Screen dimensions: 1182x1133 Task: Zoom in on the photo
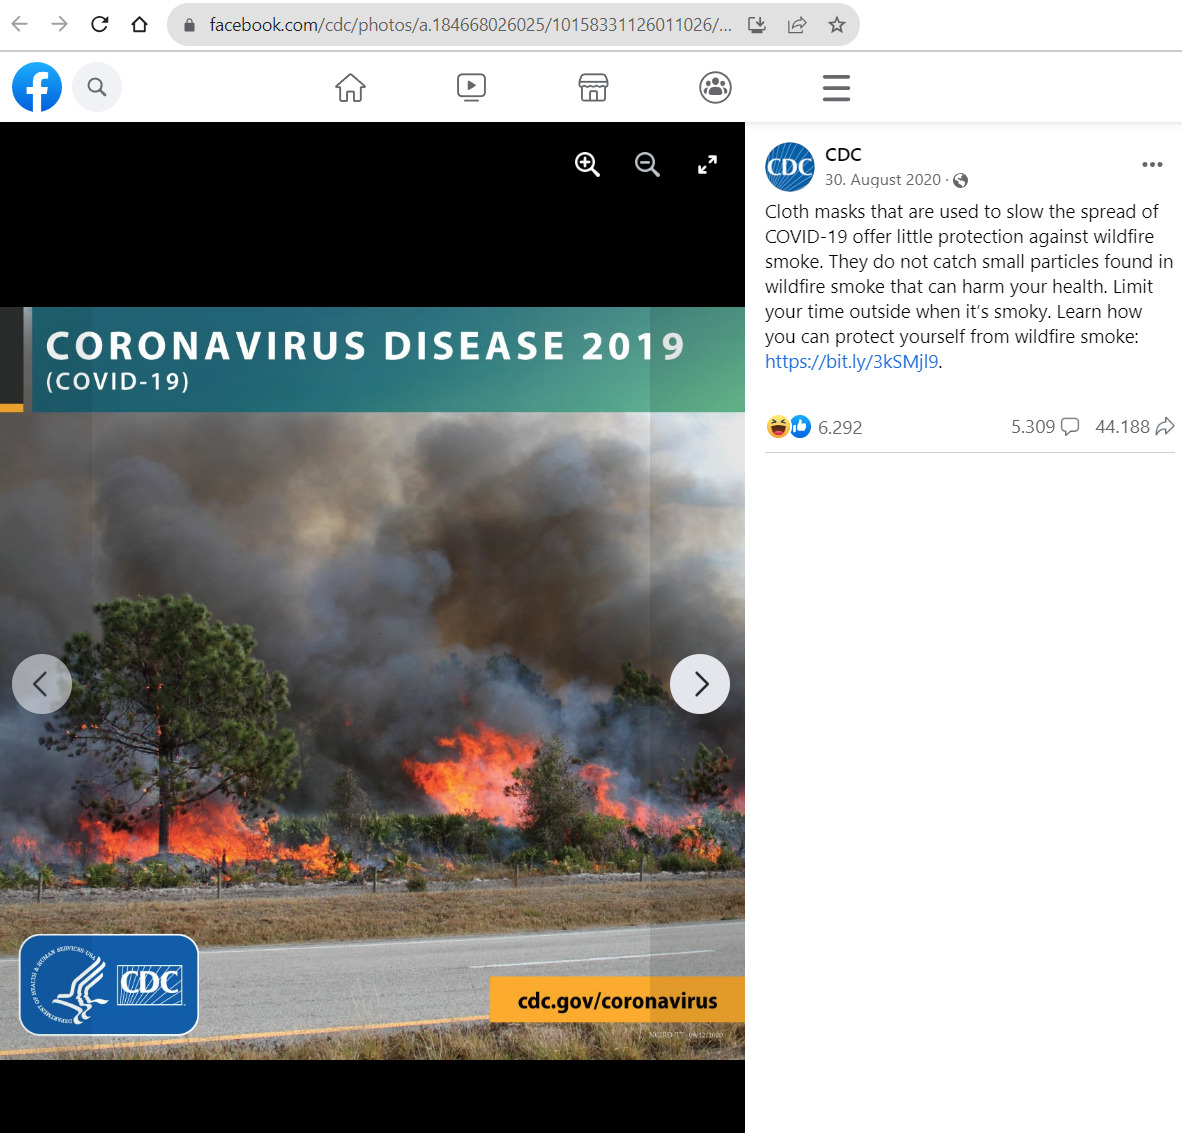[587, 165]
